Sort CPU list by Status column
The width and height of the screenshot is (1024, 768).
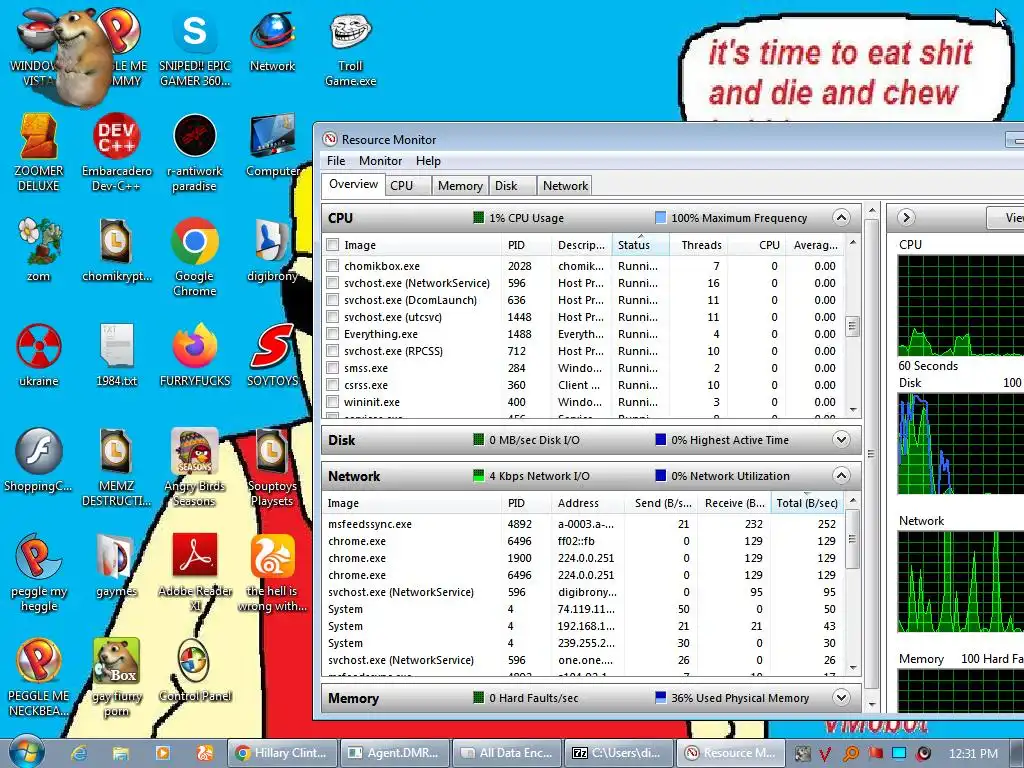640,245
